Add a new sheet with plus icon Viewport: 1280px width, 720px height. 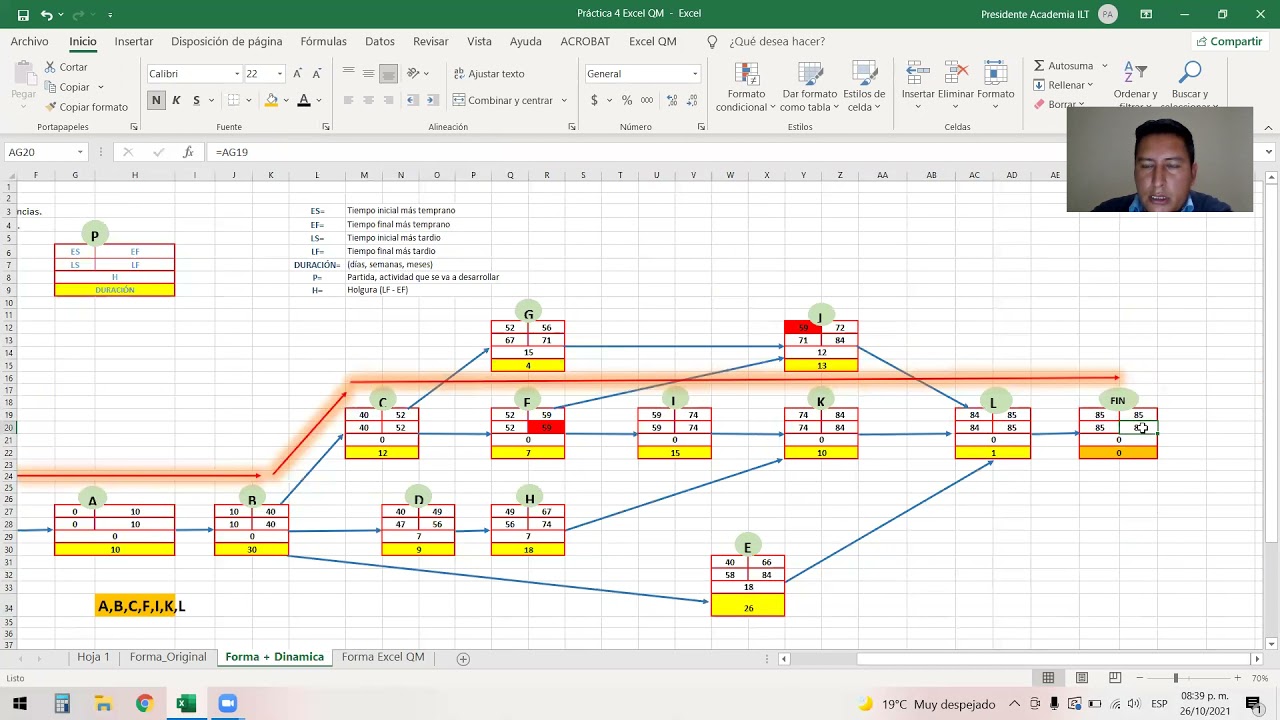click(x=463, y=658)
